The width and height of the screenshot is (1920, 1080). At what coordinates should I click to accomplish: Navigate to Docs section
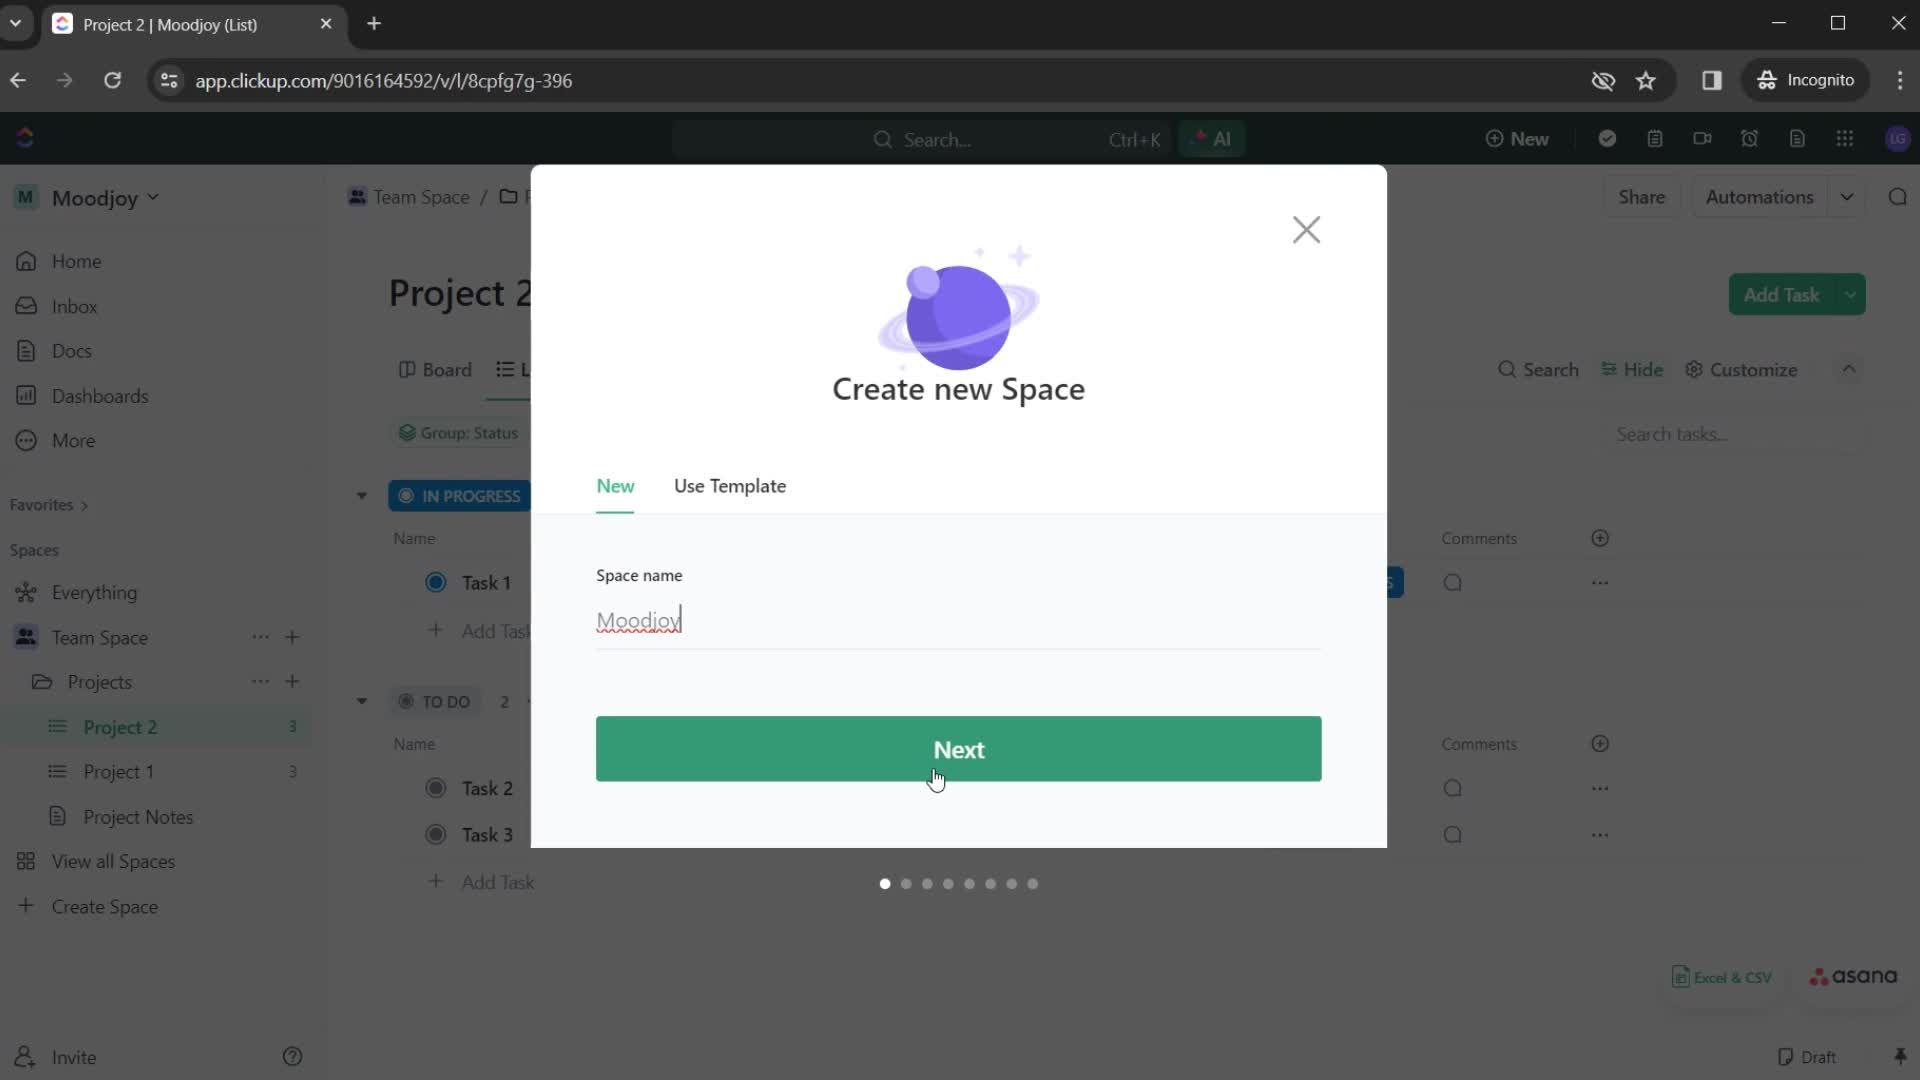coord(71,351)
